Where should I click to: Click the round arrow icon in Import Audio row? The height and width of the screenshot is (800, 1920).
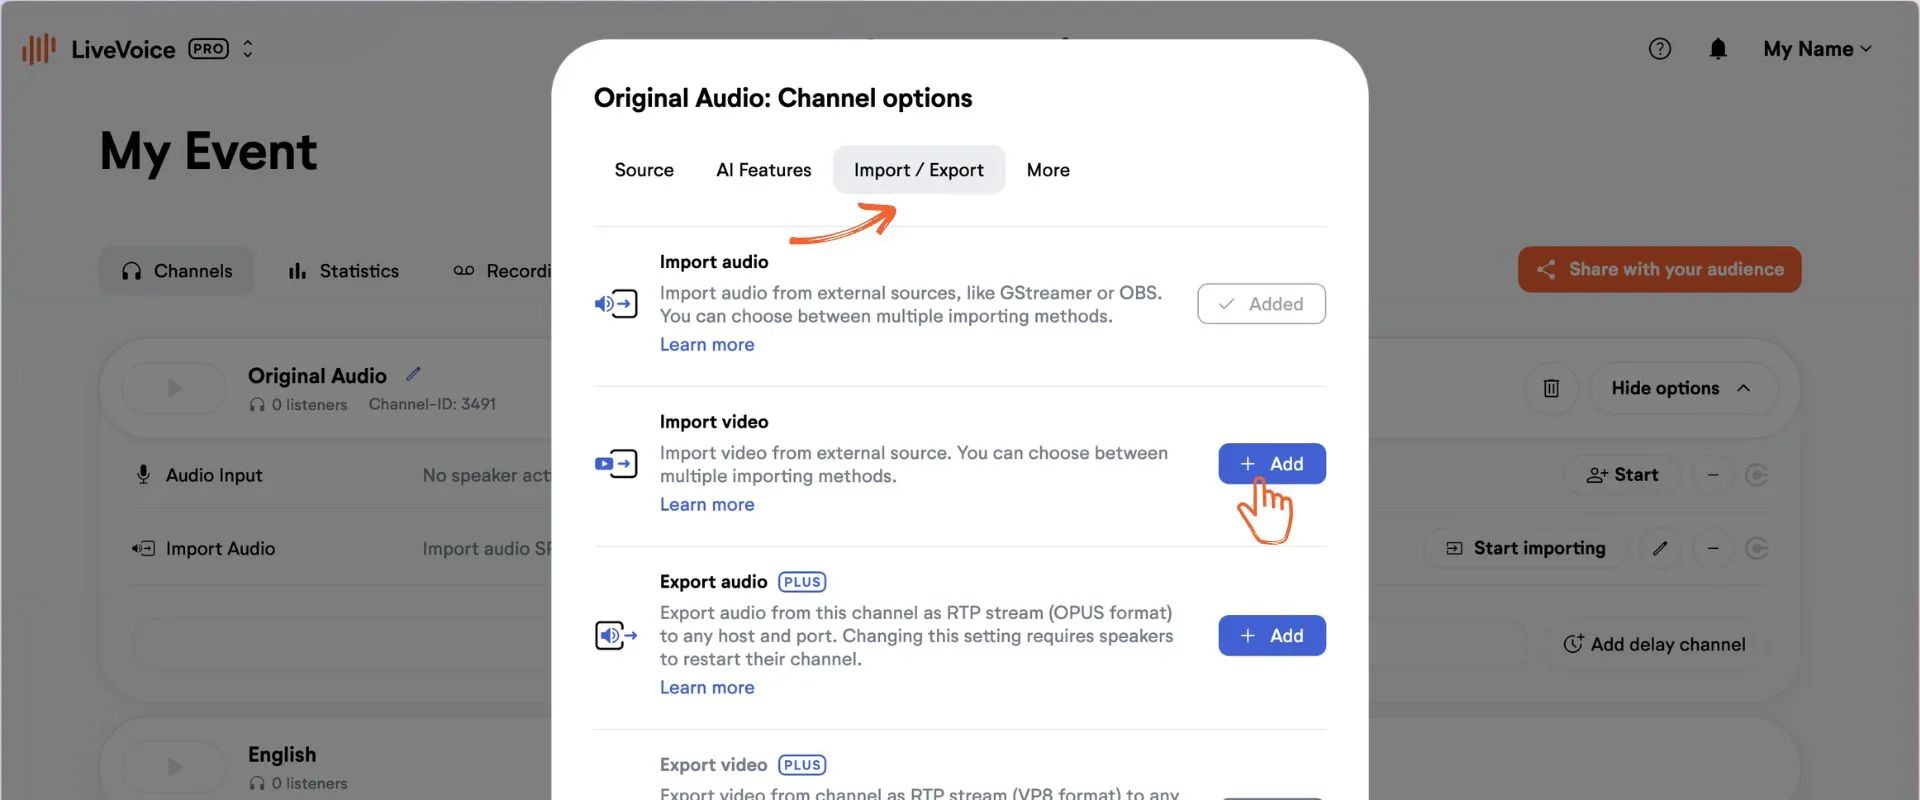[1757, 548]
